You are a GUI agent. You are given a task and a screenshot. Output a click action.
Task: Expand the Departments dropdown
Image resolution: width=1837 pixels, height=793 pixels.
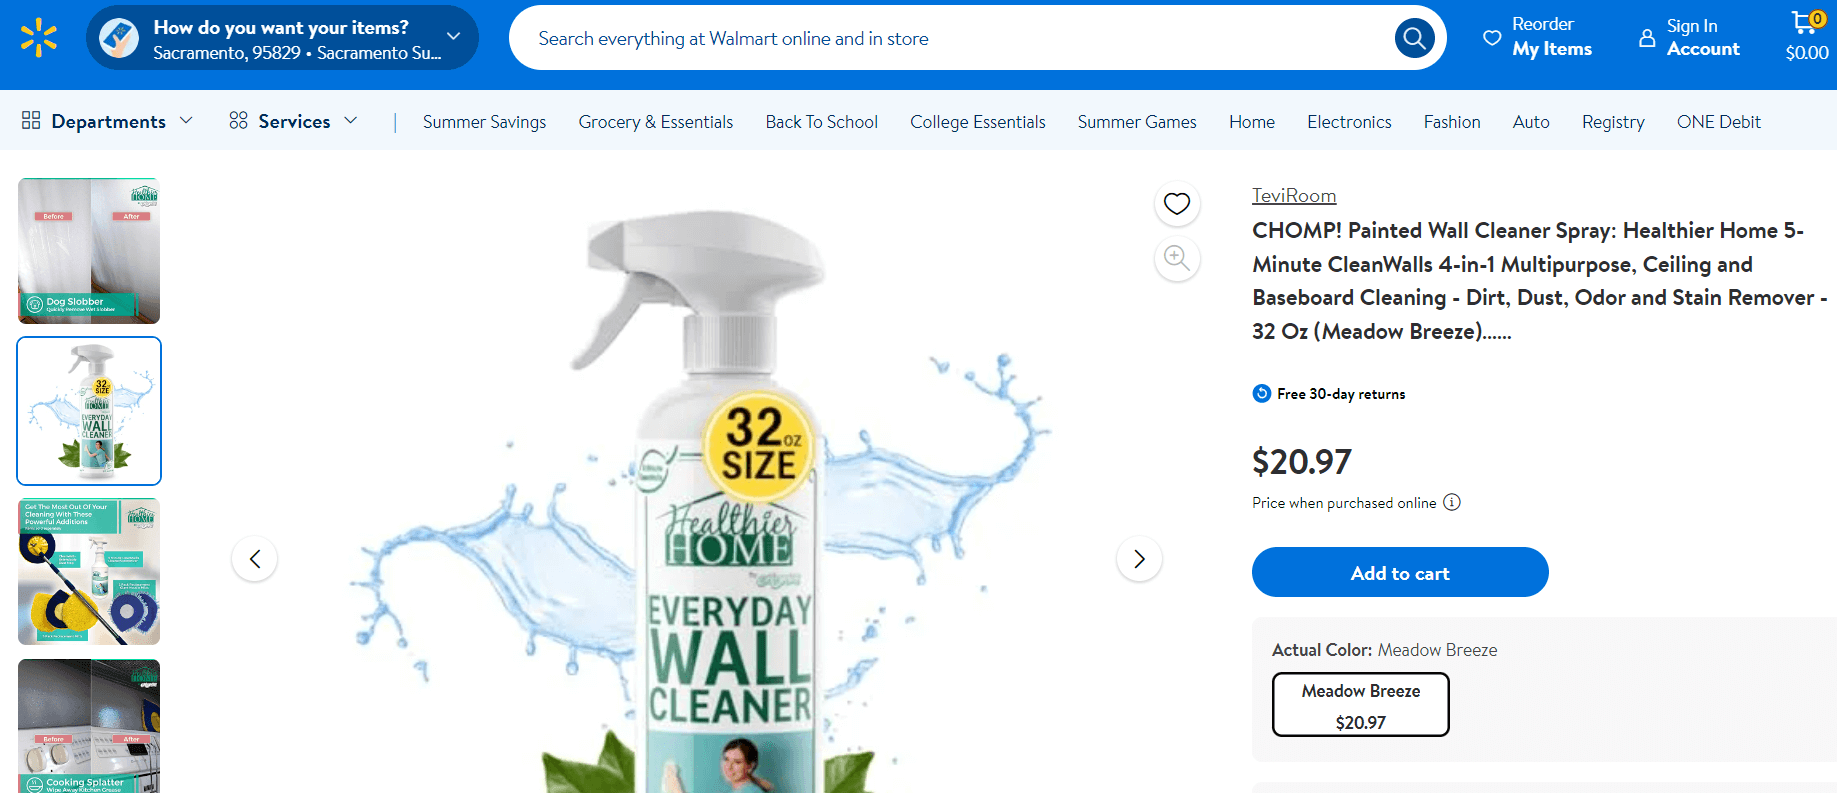tap(107, 120)
